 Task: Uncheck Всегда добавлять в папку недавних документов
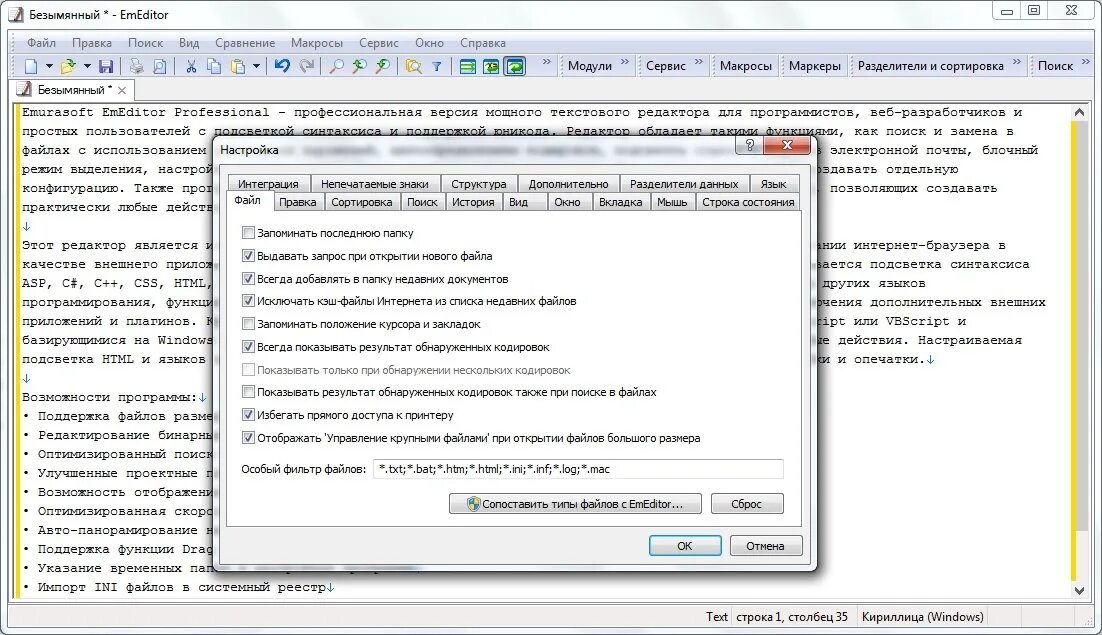[248, 279]
